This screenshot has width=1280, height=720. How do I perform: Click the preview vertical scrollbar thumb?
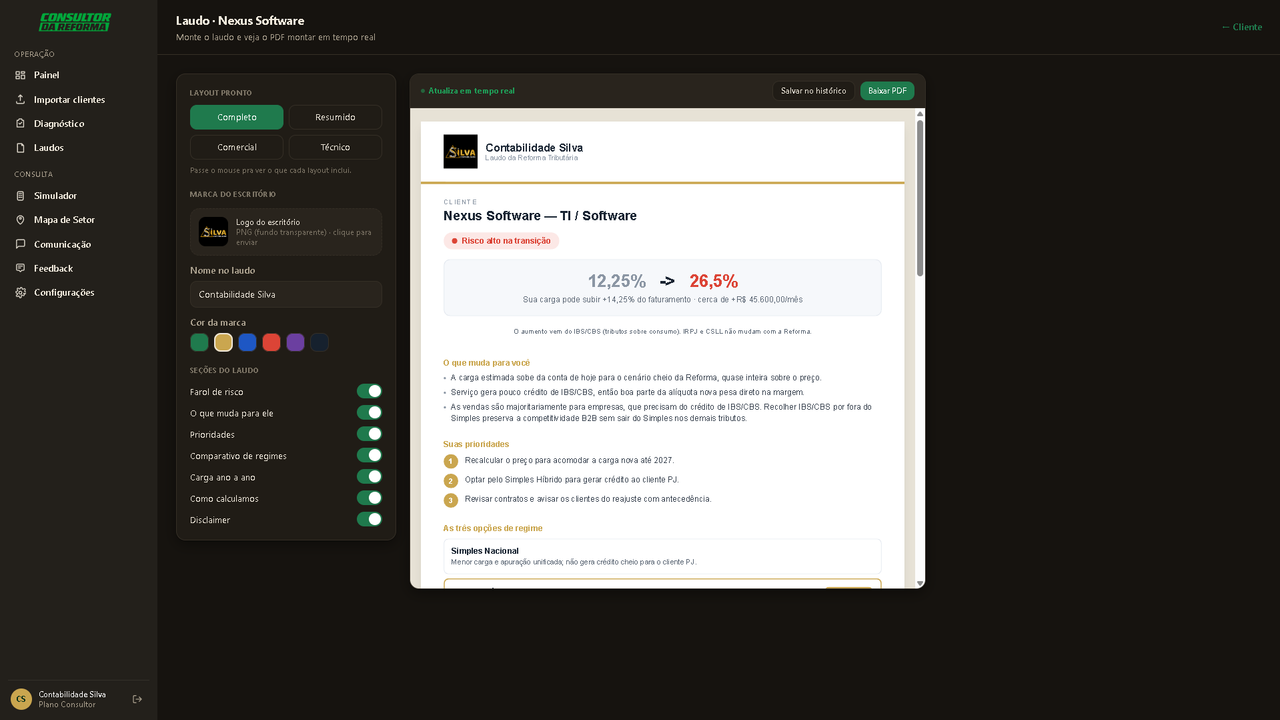(920, 198)
